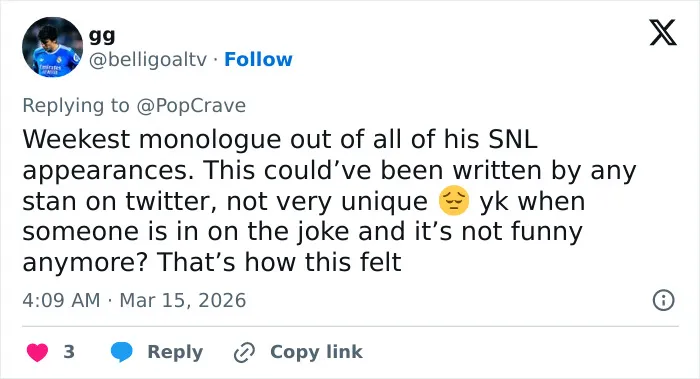Image resolution: width=700 pixels, height=379 pixels.
Task: Click the display name gg
Action: tap(102, 36)
